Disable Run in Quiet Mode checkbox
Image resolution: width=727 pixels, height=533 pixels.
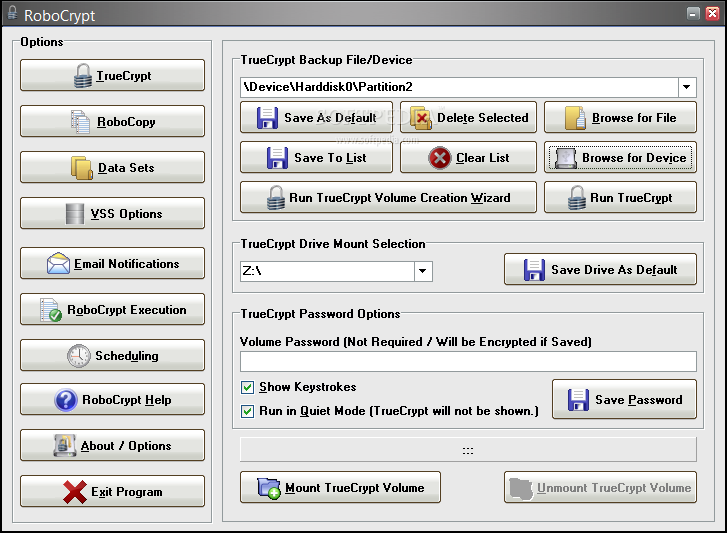click(x=248, y=411)
